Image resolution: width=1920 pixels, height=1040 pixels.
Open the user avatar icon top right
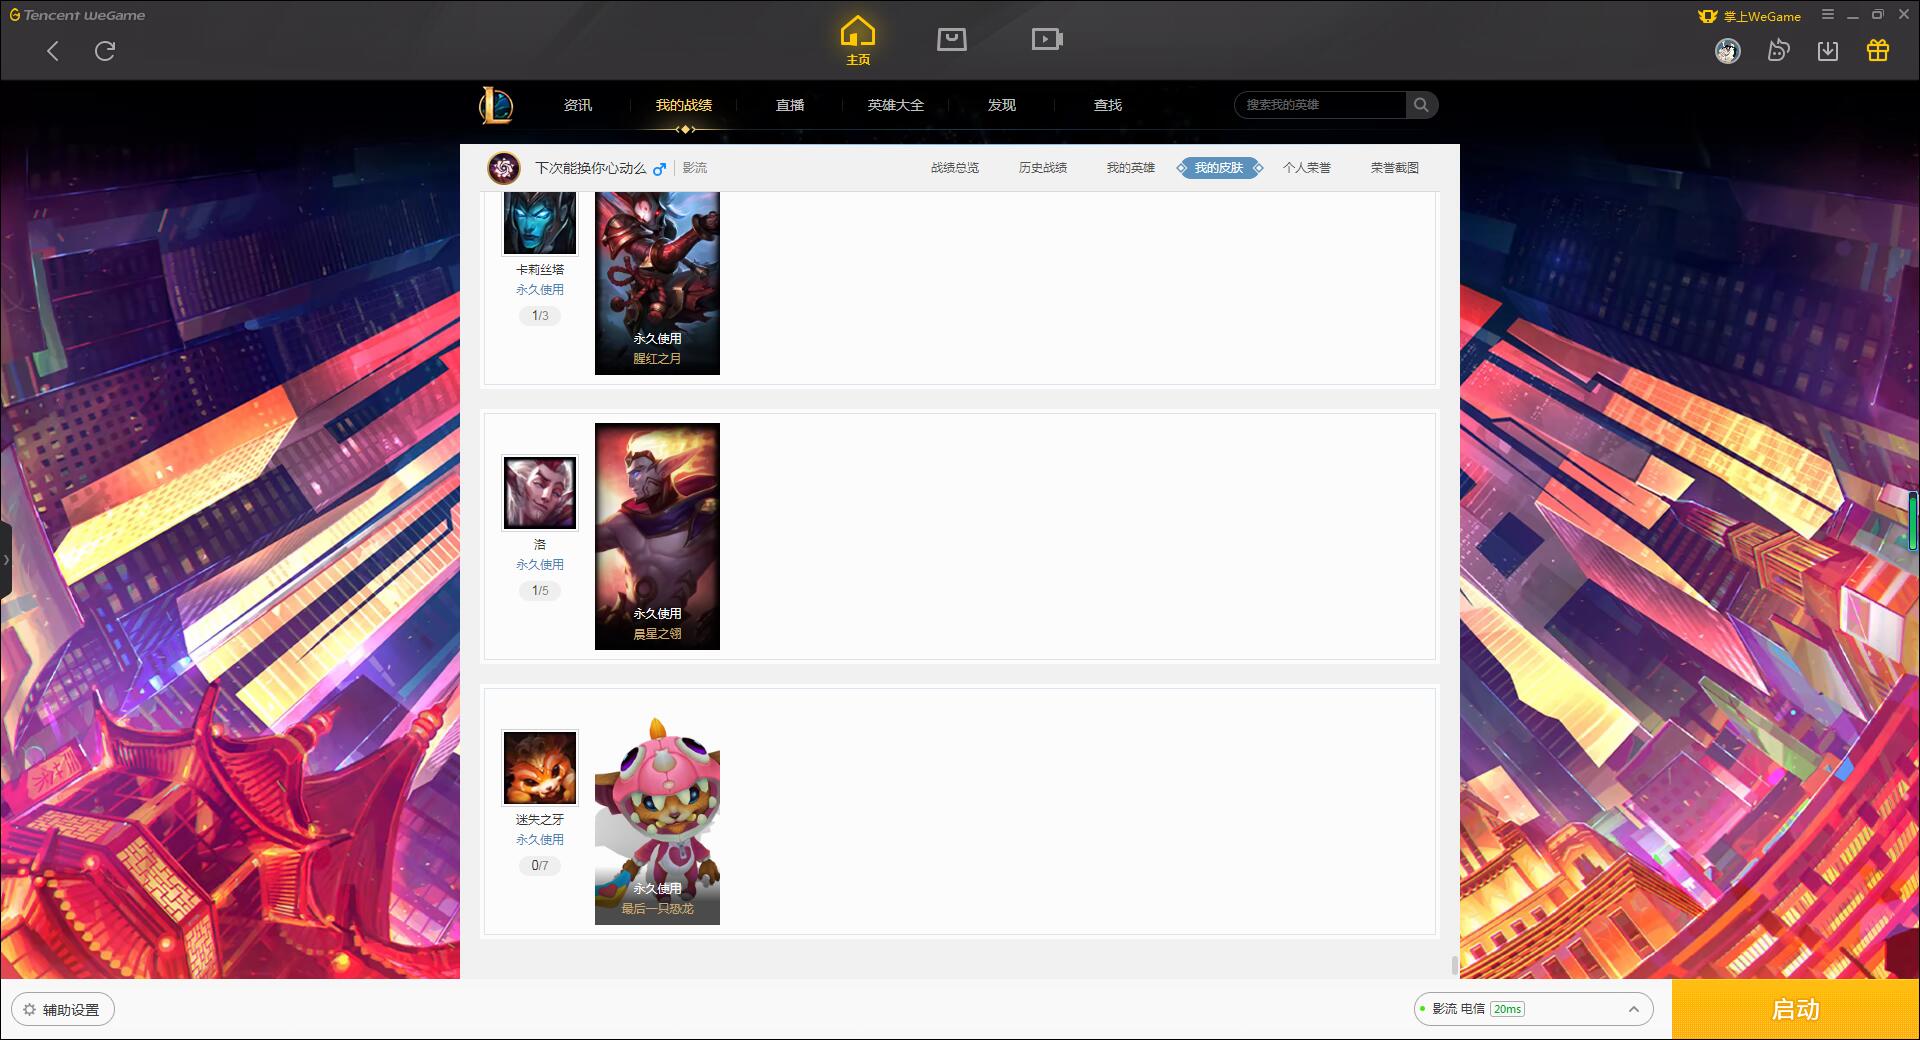point(1727,51)
